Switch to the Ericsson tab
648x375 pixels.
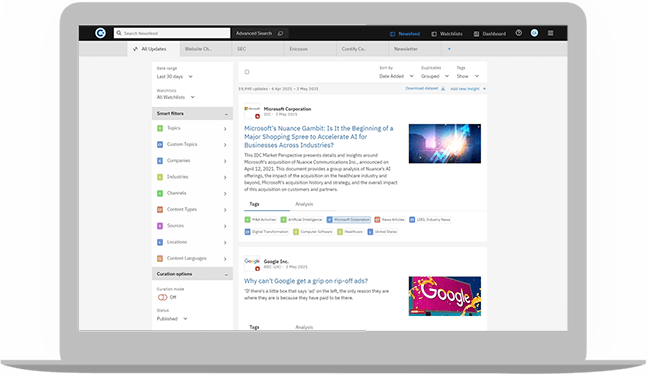(310, 49)
